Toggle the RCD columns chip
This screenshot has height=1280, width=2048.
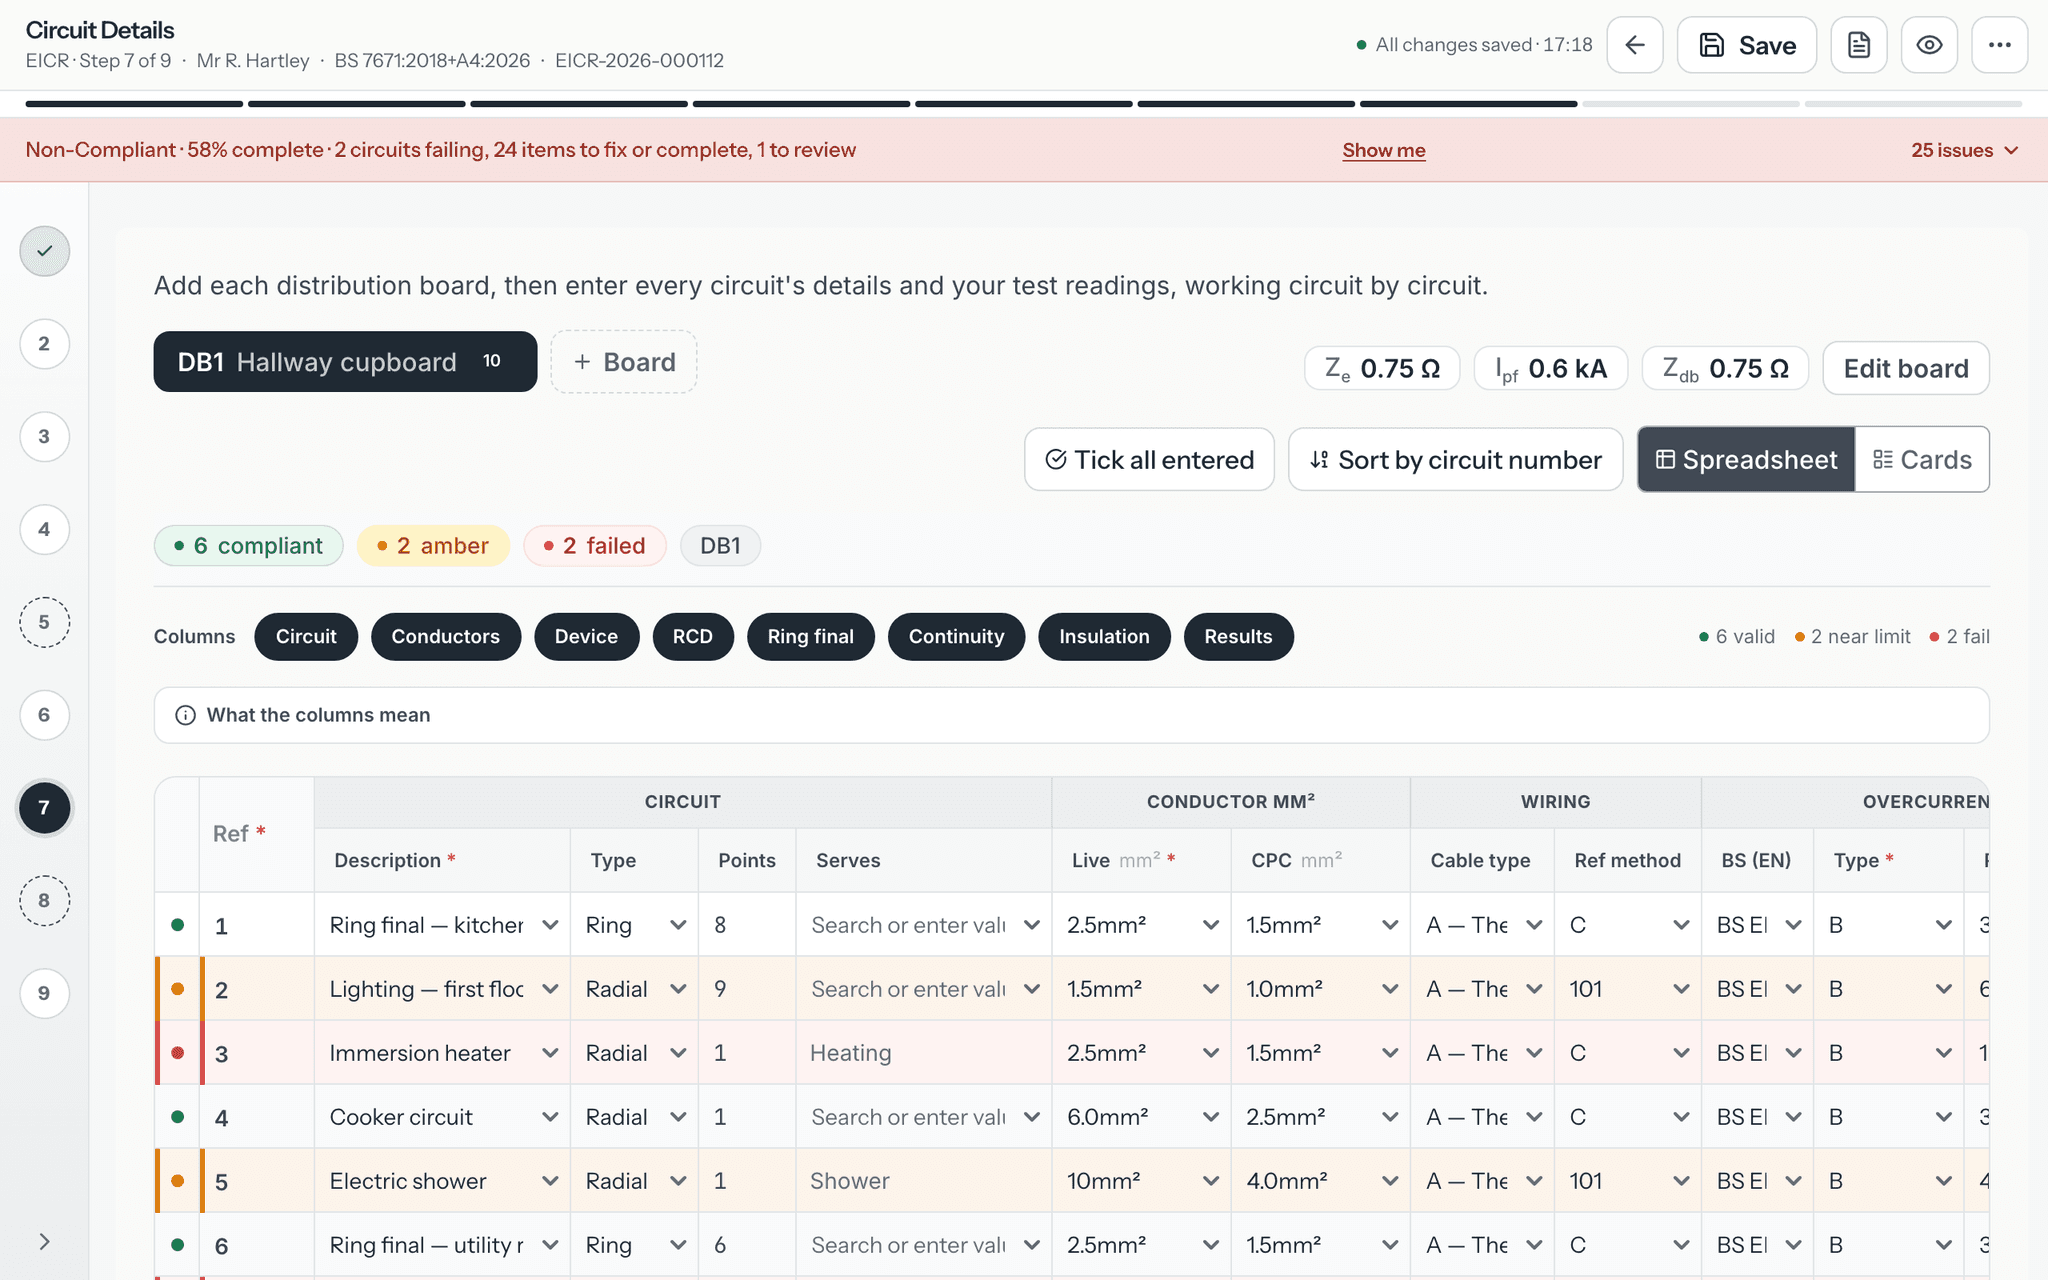tap(693, 637)
